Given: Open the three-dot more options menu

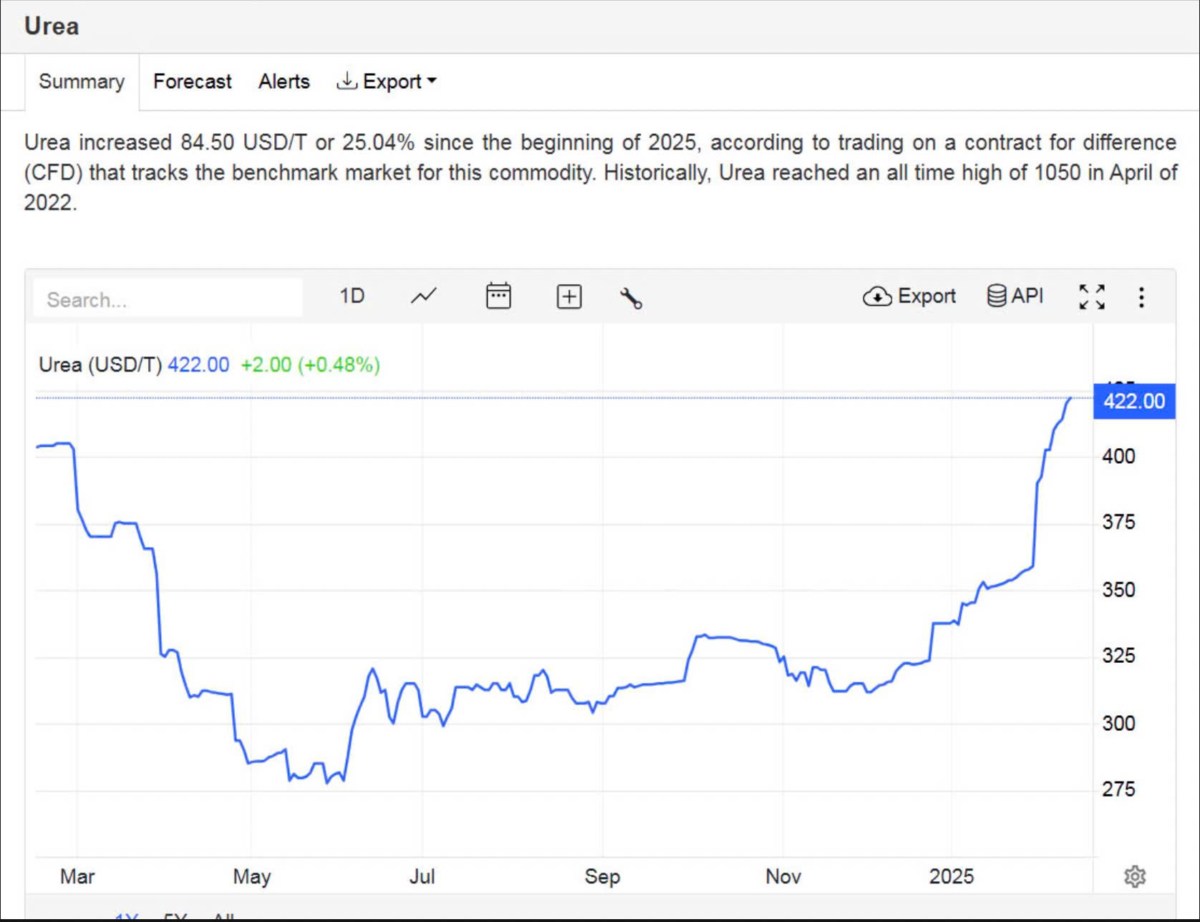Looking at the screenshot, I should pos(1141,297).
